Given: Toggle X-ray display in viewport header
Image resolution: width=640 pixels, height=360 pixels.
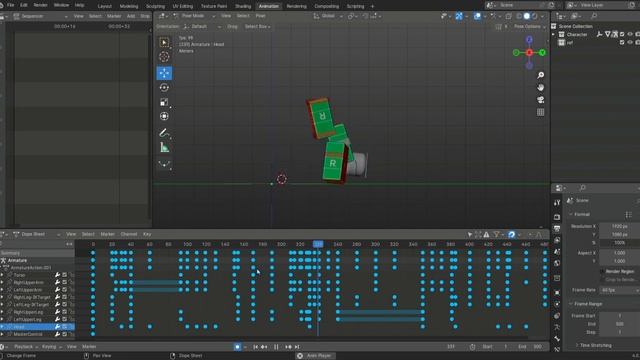Looking at the screenshot, I should (509, 16).
